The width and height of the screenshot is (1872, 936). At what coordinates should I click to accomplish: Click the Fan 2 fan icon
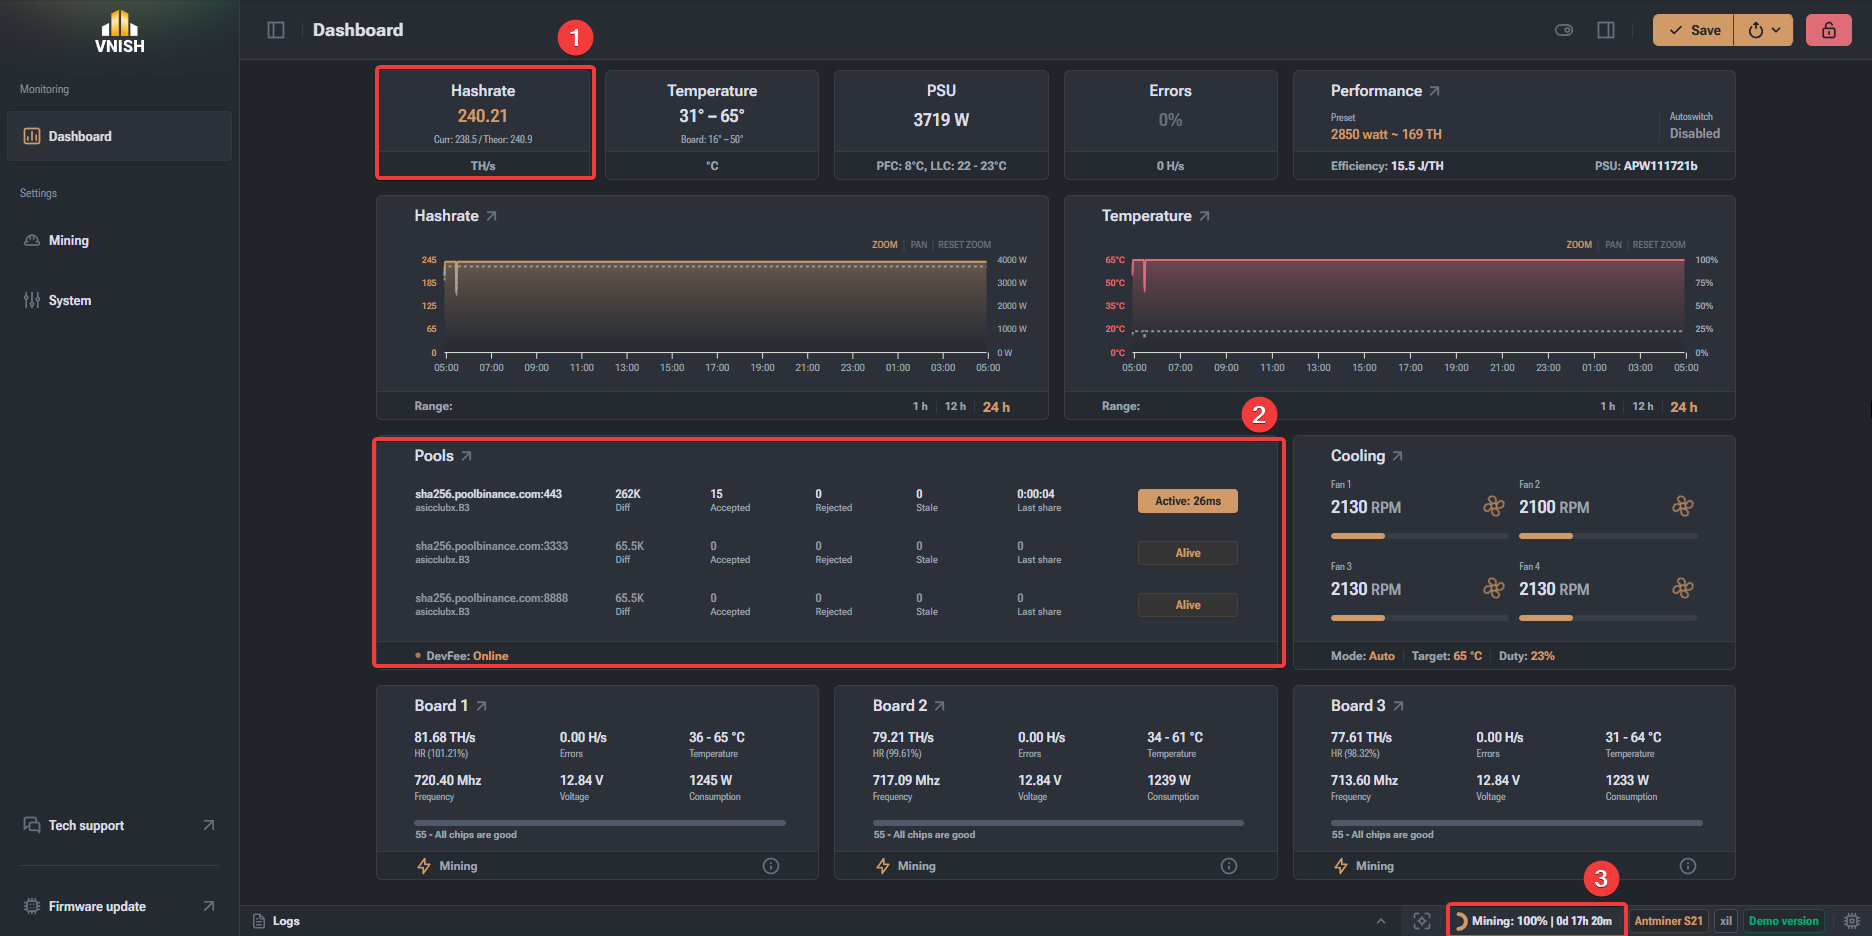[1683, 507]
